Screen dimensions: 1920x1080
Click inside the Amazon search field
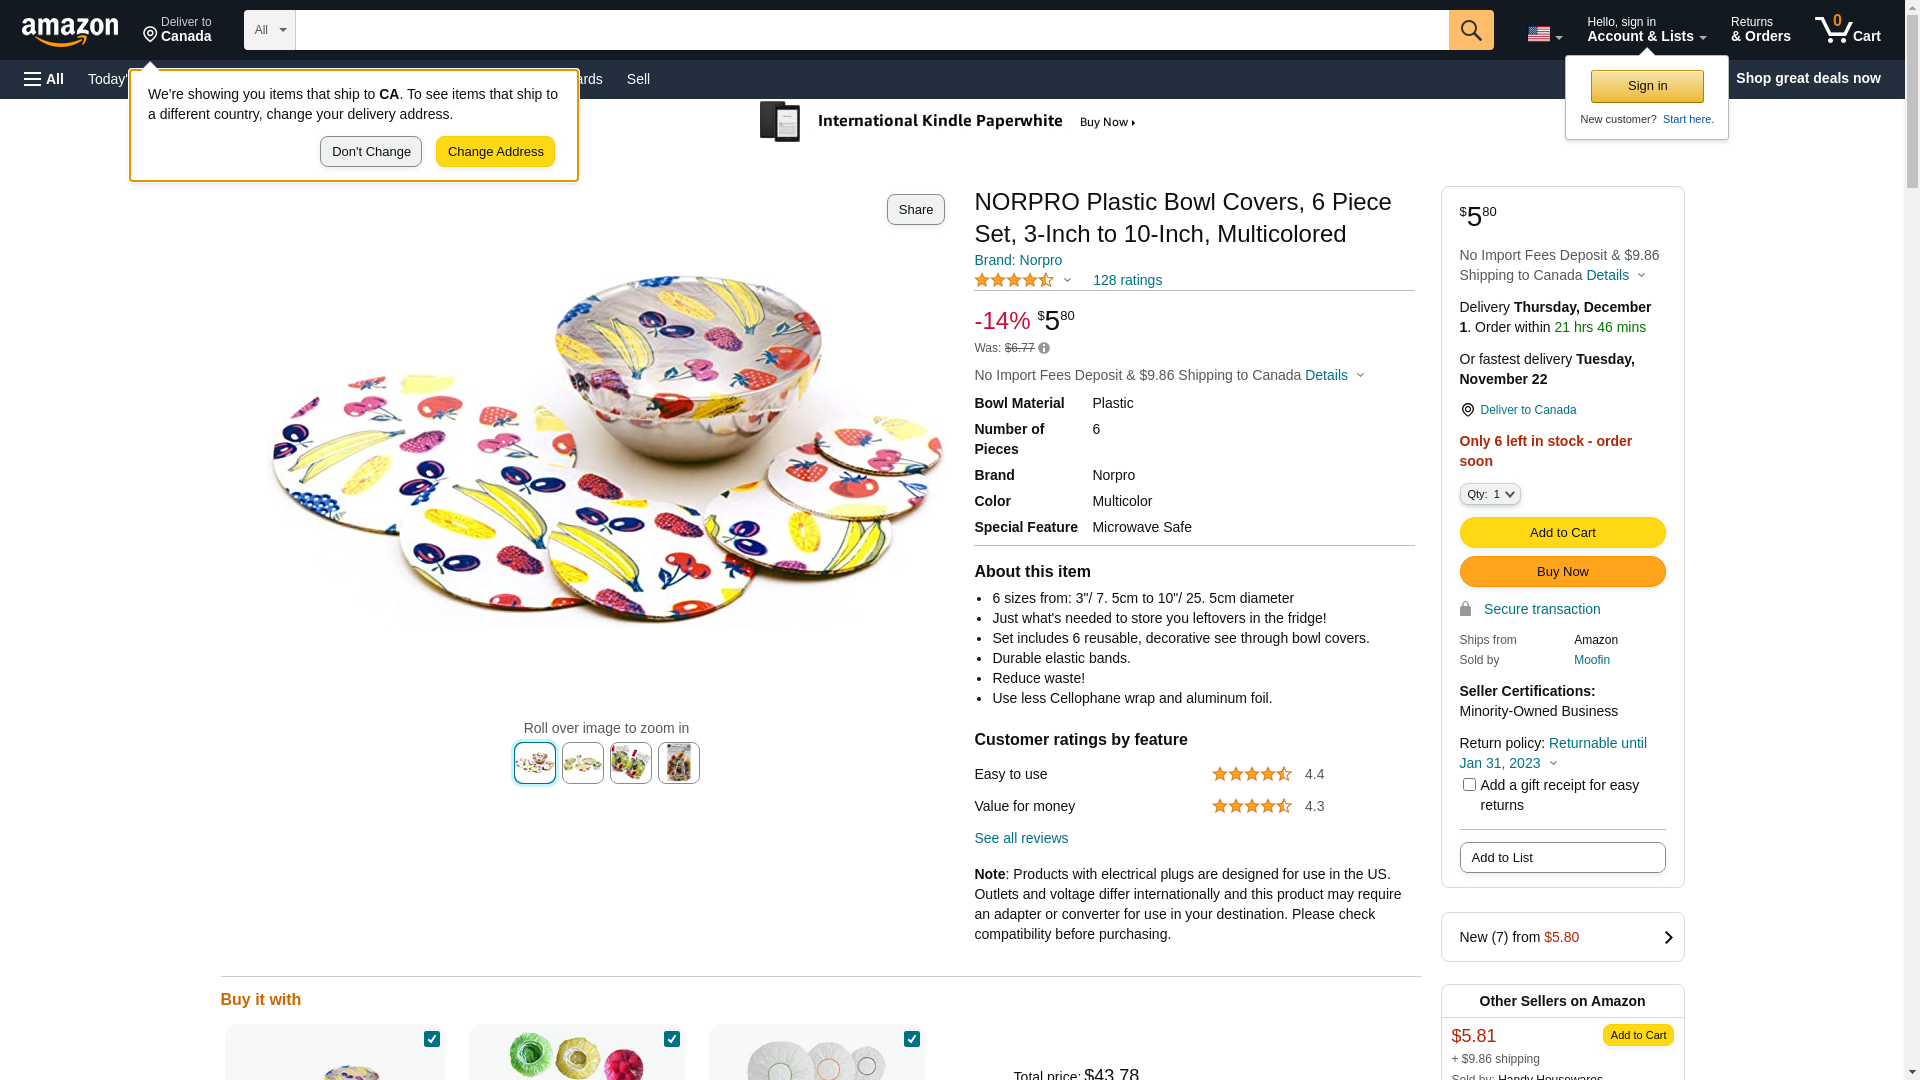pos(871,30)
